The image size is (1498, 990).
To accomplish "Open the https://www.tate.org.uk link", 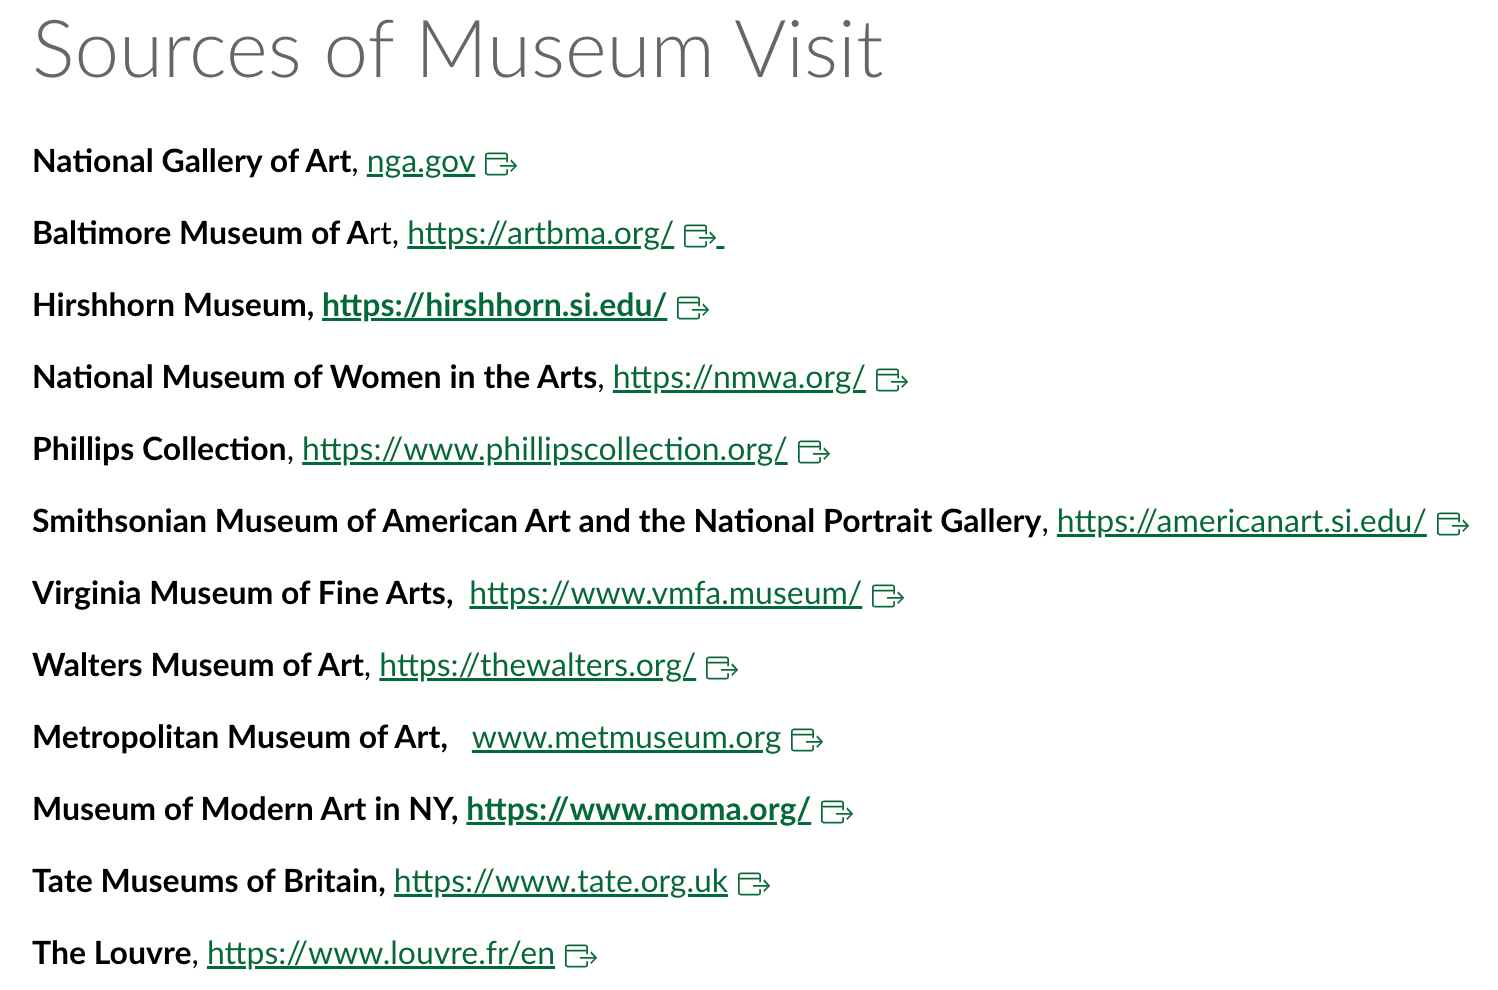I will tap(561, 882).
